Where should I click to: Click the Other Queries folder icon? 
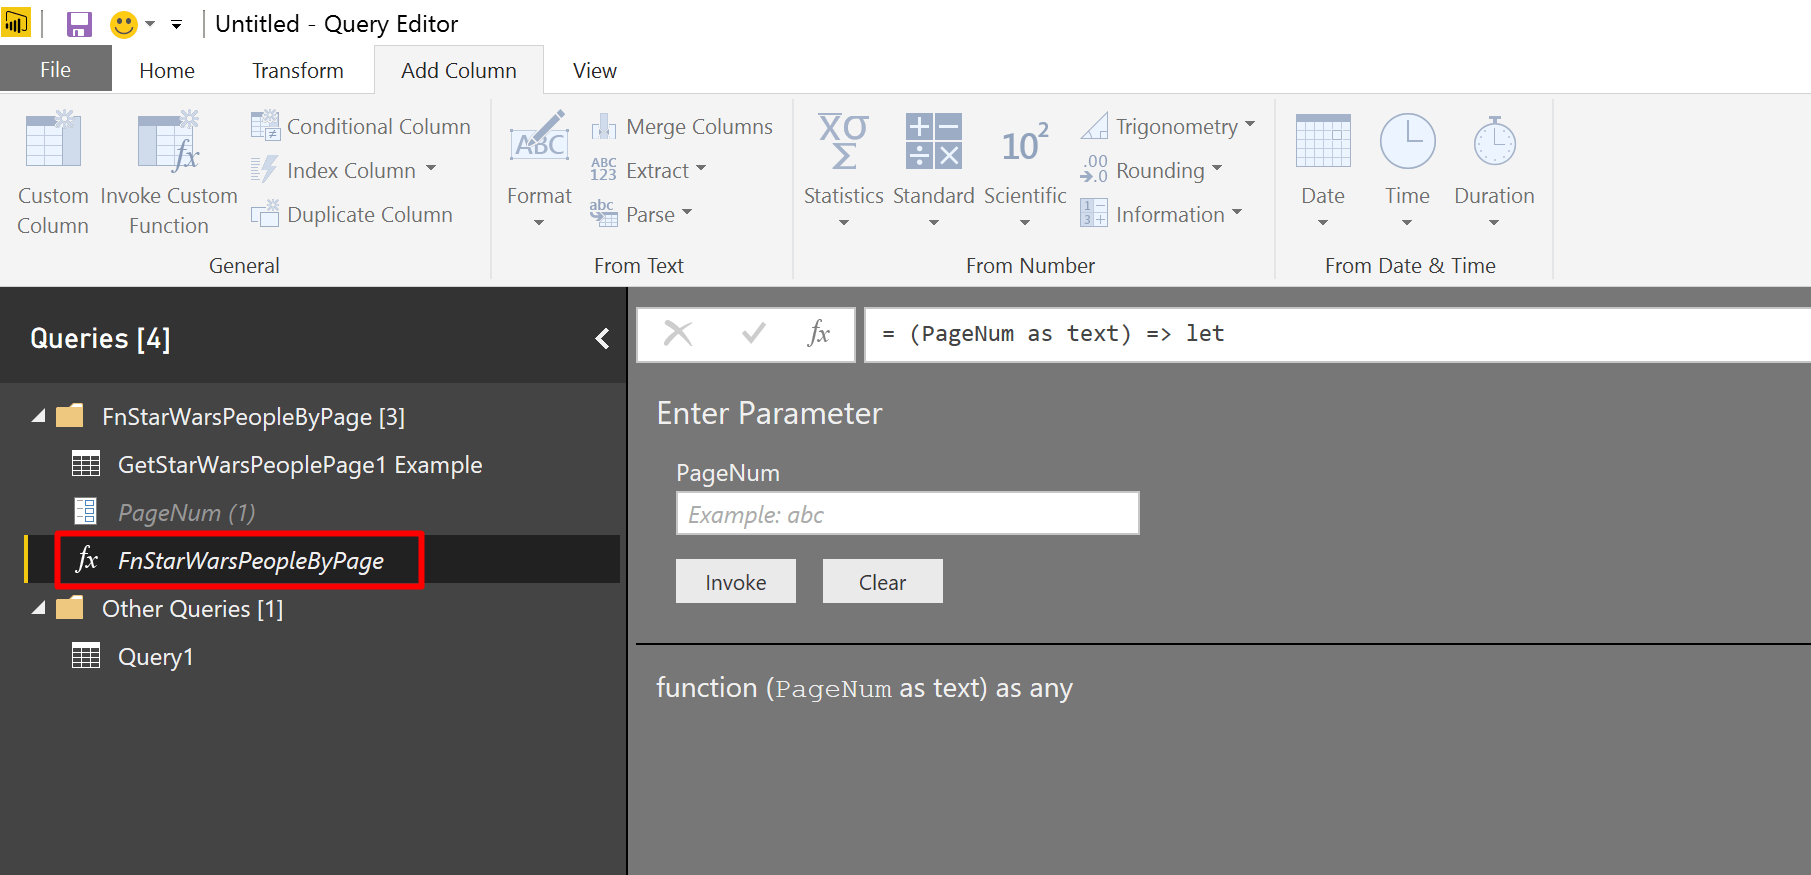point(70,608)
